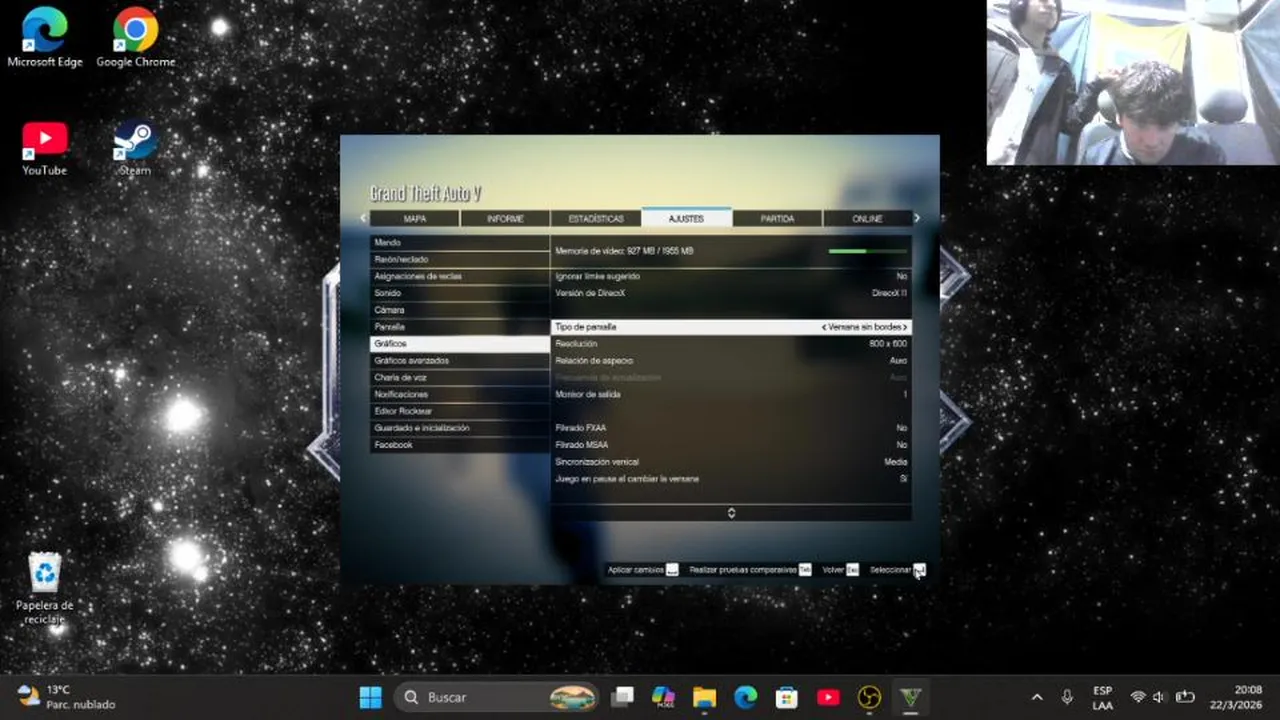Click the battery tray icon
Image resolution: width=1280 pixels, height=720 pixels.
(x=1185, y=697)
